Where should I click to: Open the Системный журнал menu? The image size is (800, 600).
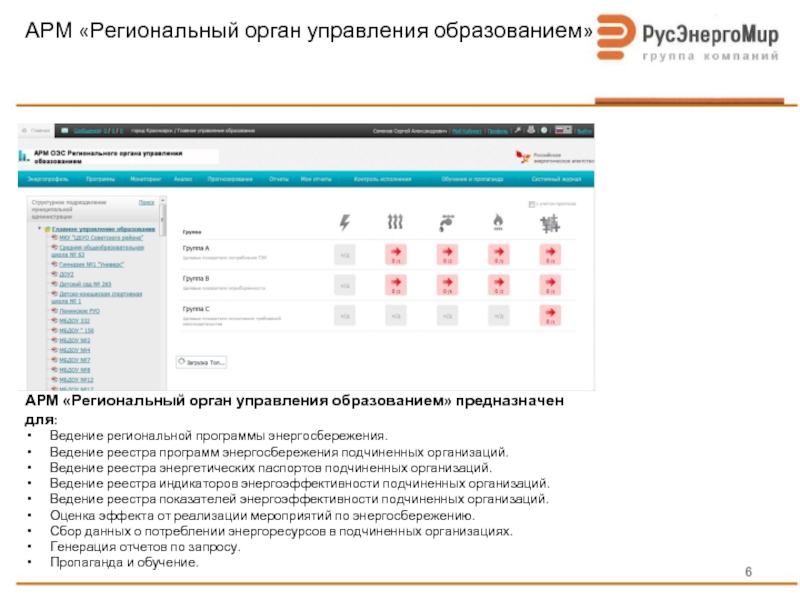coord(556,179)
